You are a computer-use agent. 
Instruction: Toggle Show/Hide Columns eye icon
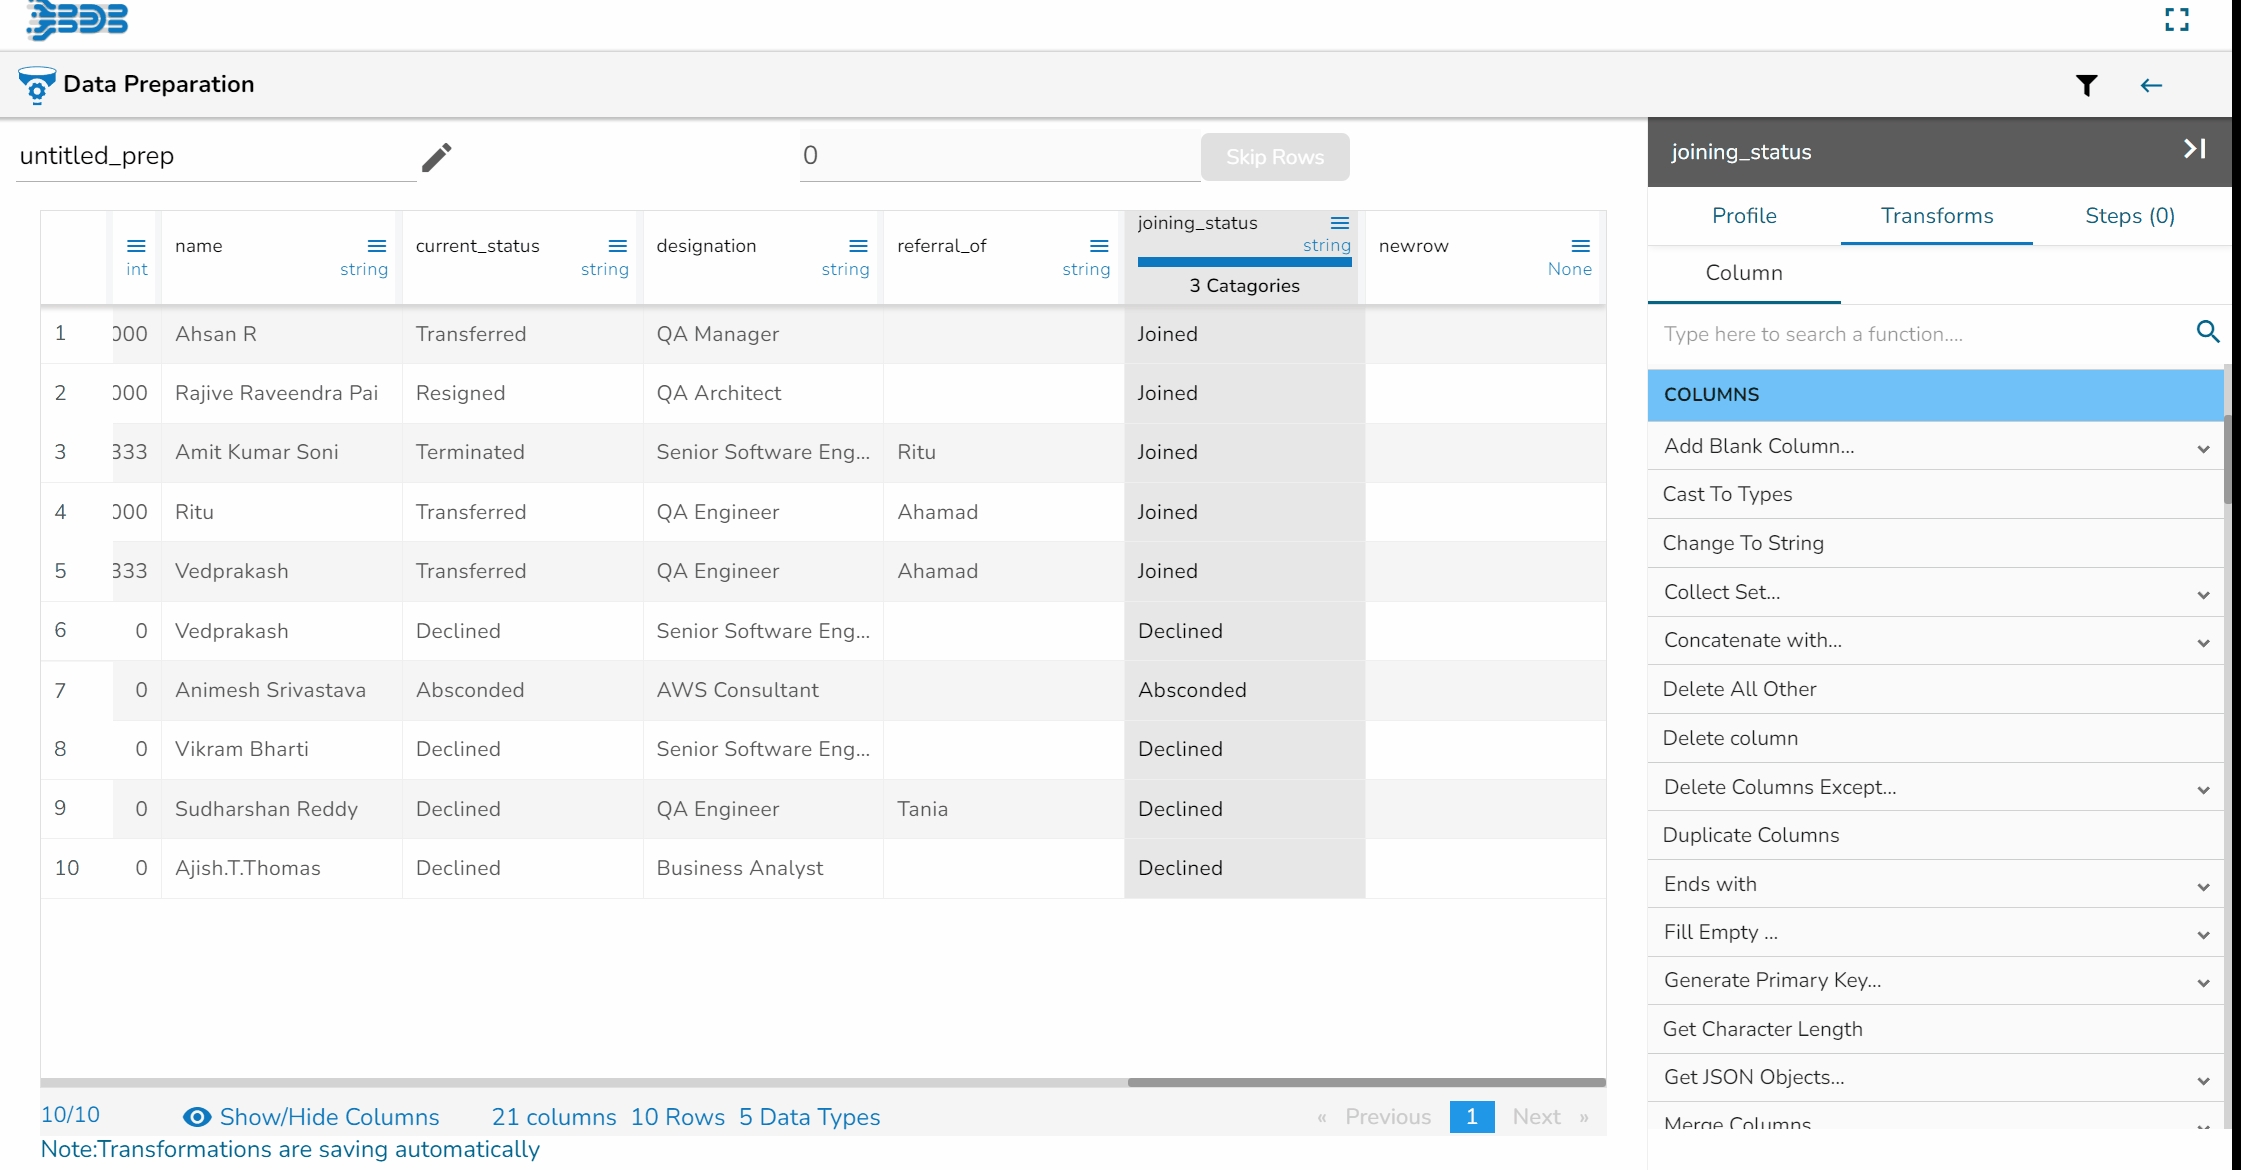pyautogui.click(x=197, y=1117)
